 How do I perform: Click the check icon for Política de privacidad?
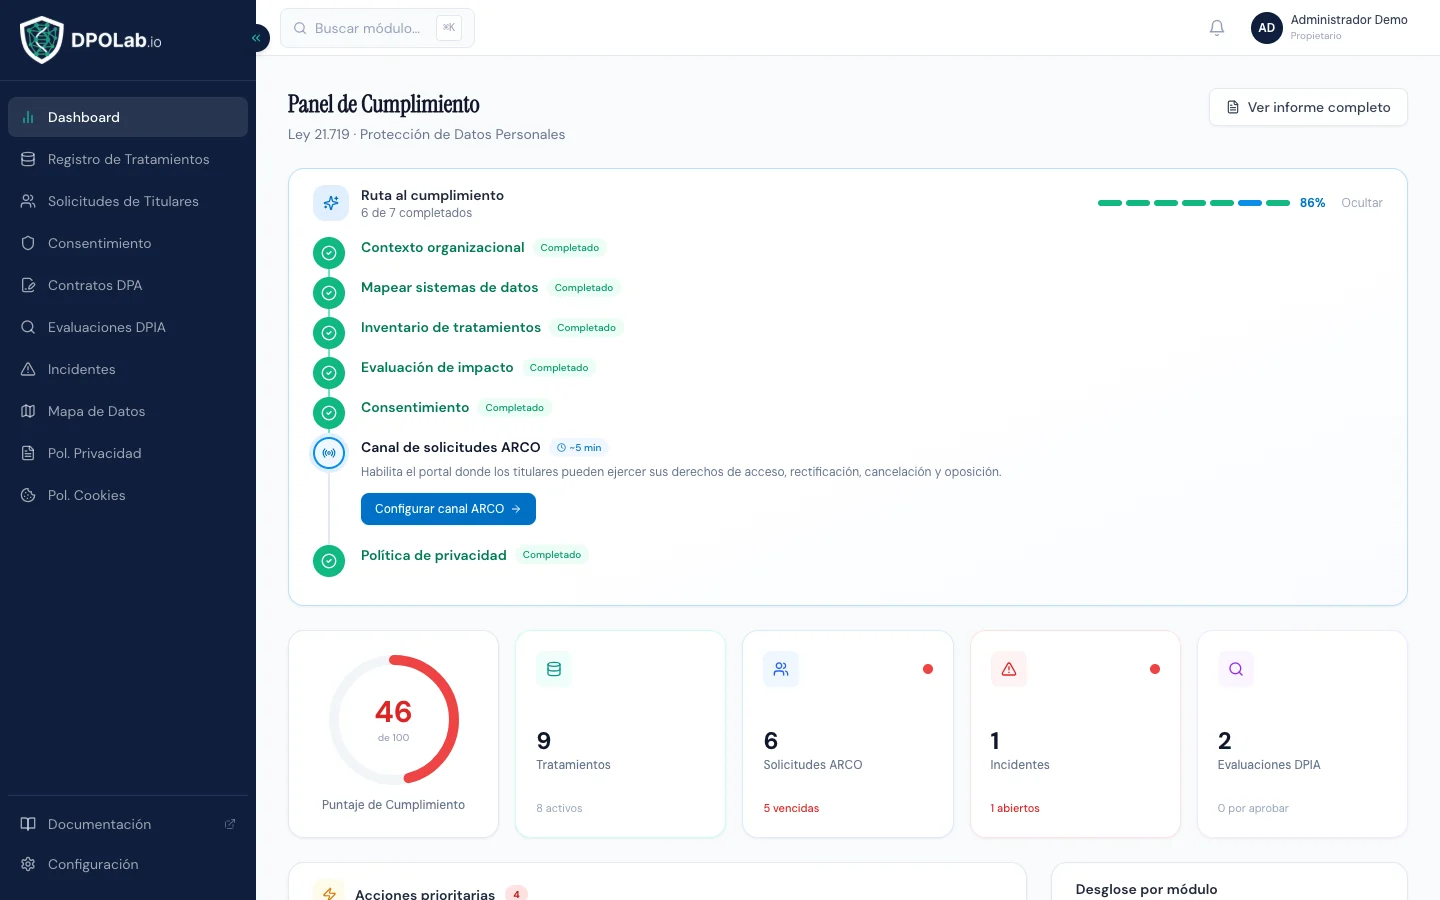(x=329, y=561)
